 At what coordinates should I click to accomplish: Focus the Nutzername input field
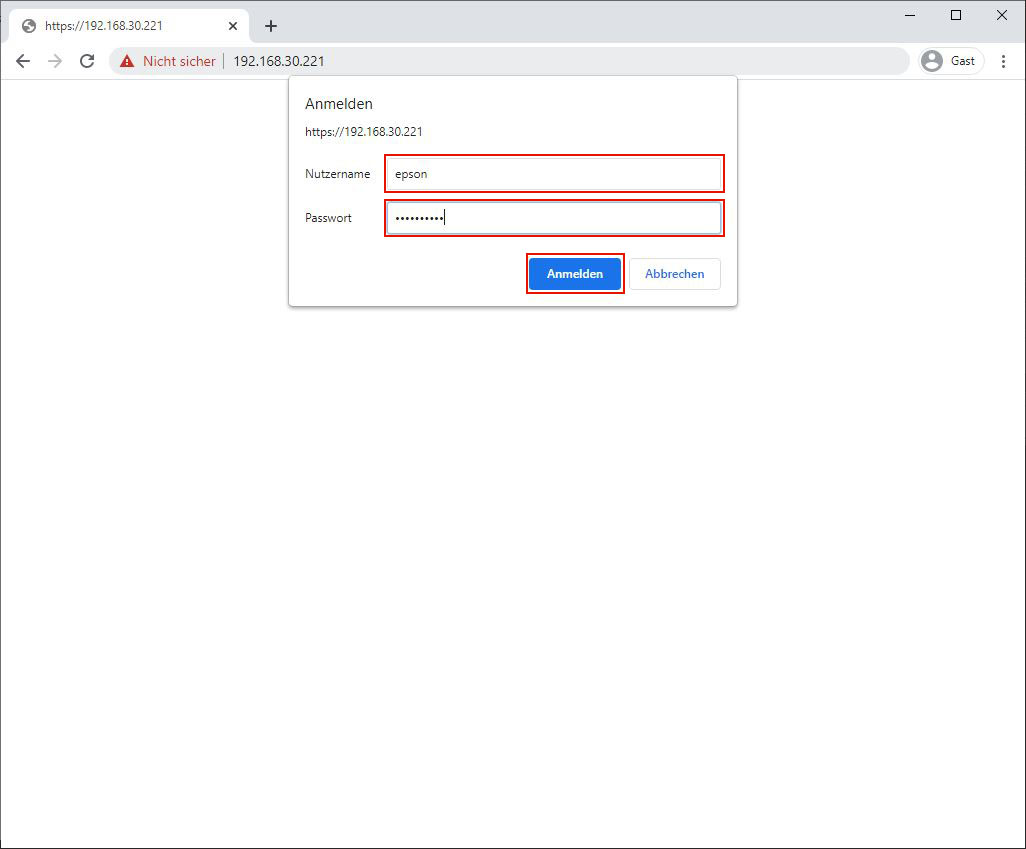tap(554, 174)
